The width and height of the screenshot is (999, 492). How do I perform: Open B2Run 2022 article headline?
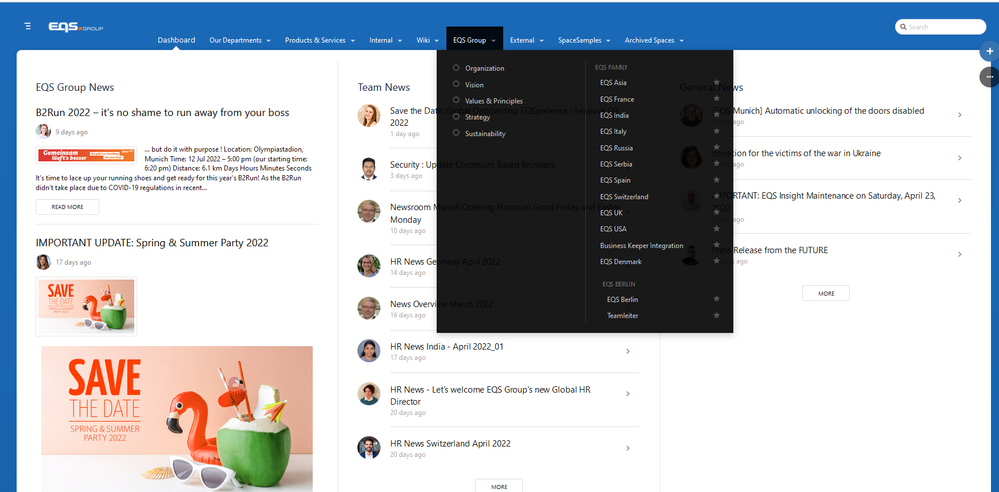coord(162,113)
